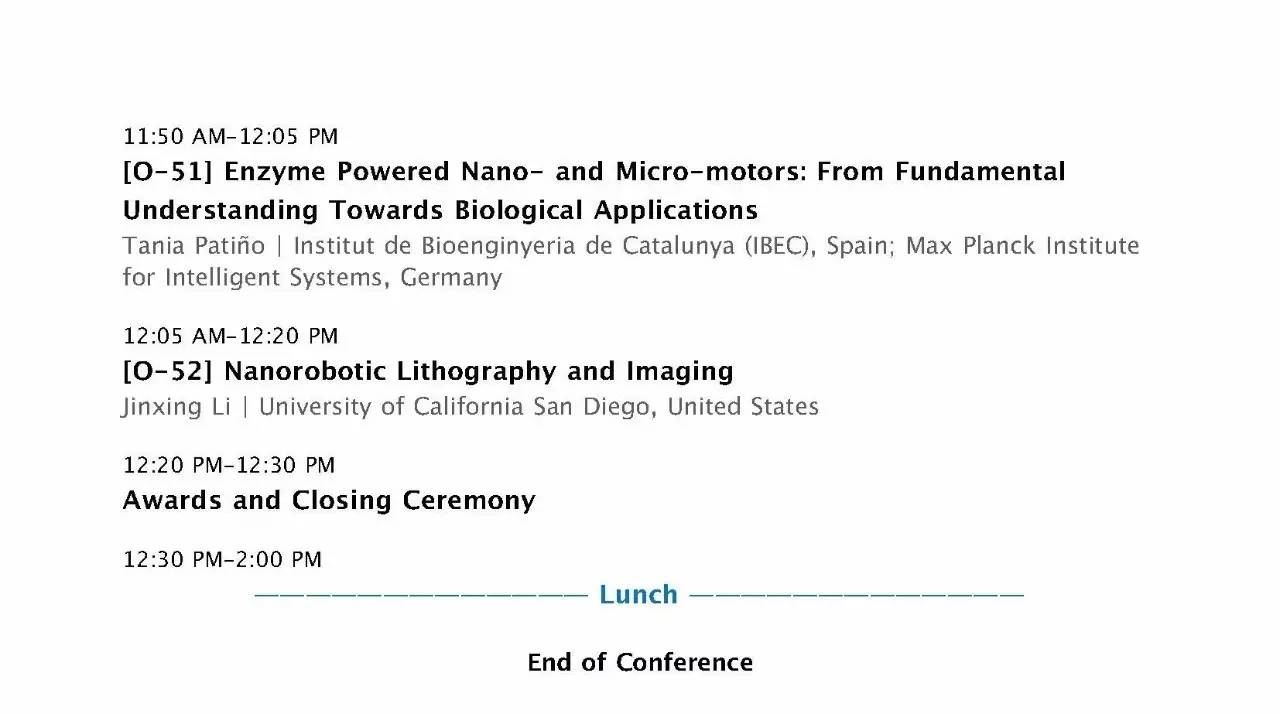Open the Enzyme Powered Nano- and Micro-motors title
1280x714 pixels.
645,172
